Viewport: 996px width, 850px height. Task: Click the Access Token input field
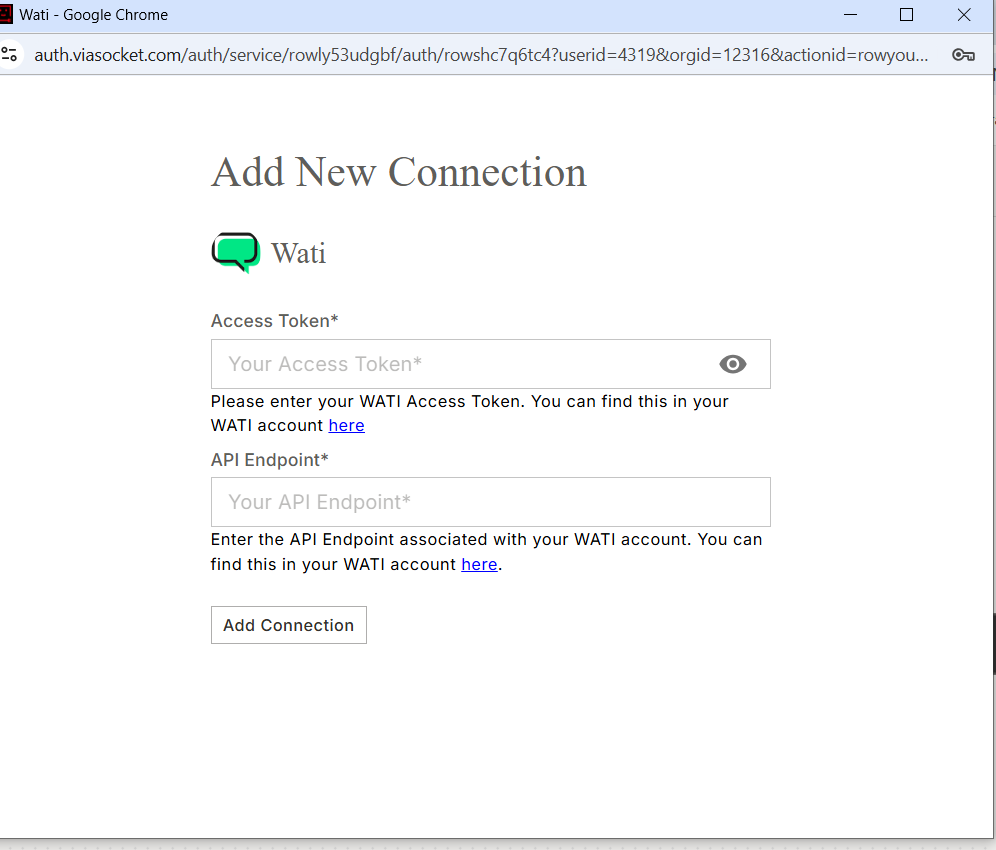pos(490,364)
